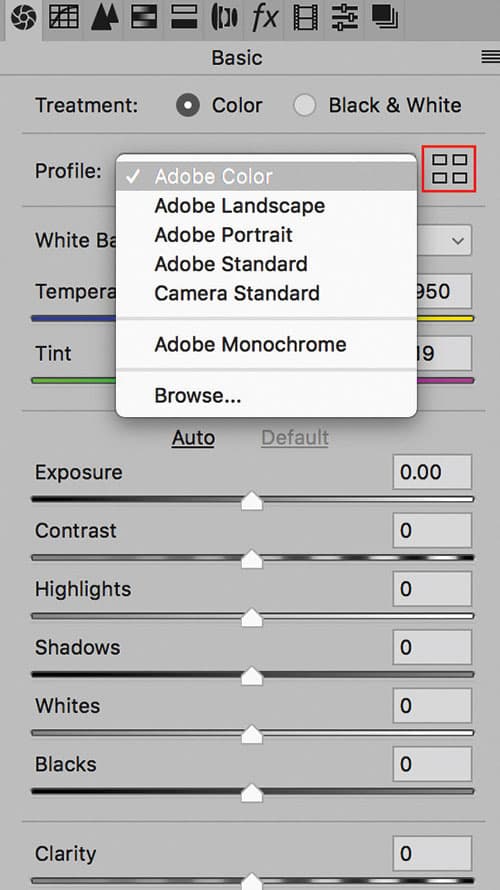Image resolution: width=500 pixels, height=890 pixels.
Task: Click the Auto tone link
Action: click(194, 438)
